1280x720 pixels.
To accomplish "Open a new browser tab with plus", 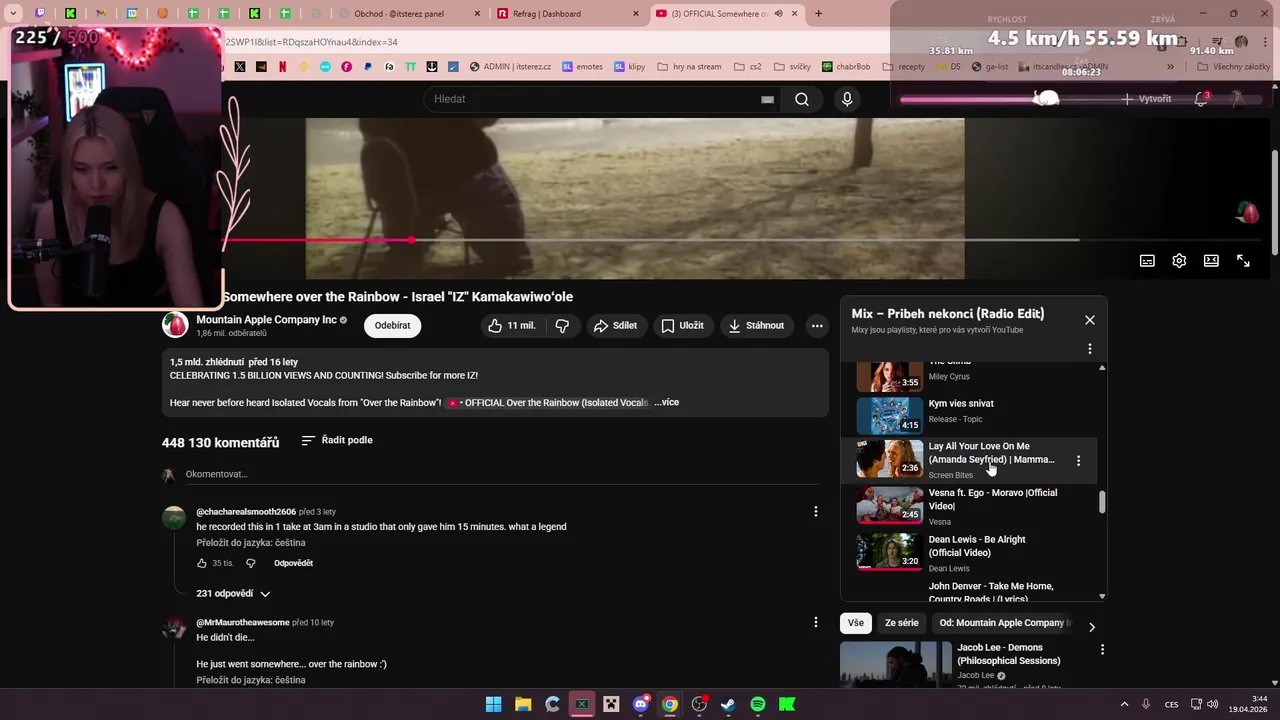I will click(x=818, y=13).
